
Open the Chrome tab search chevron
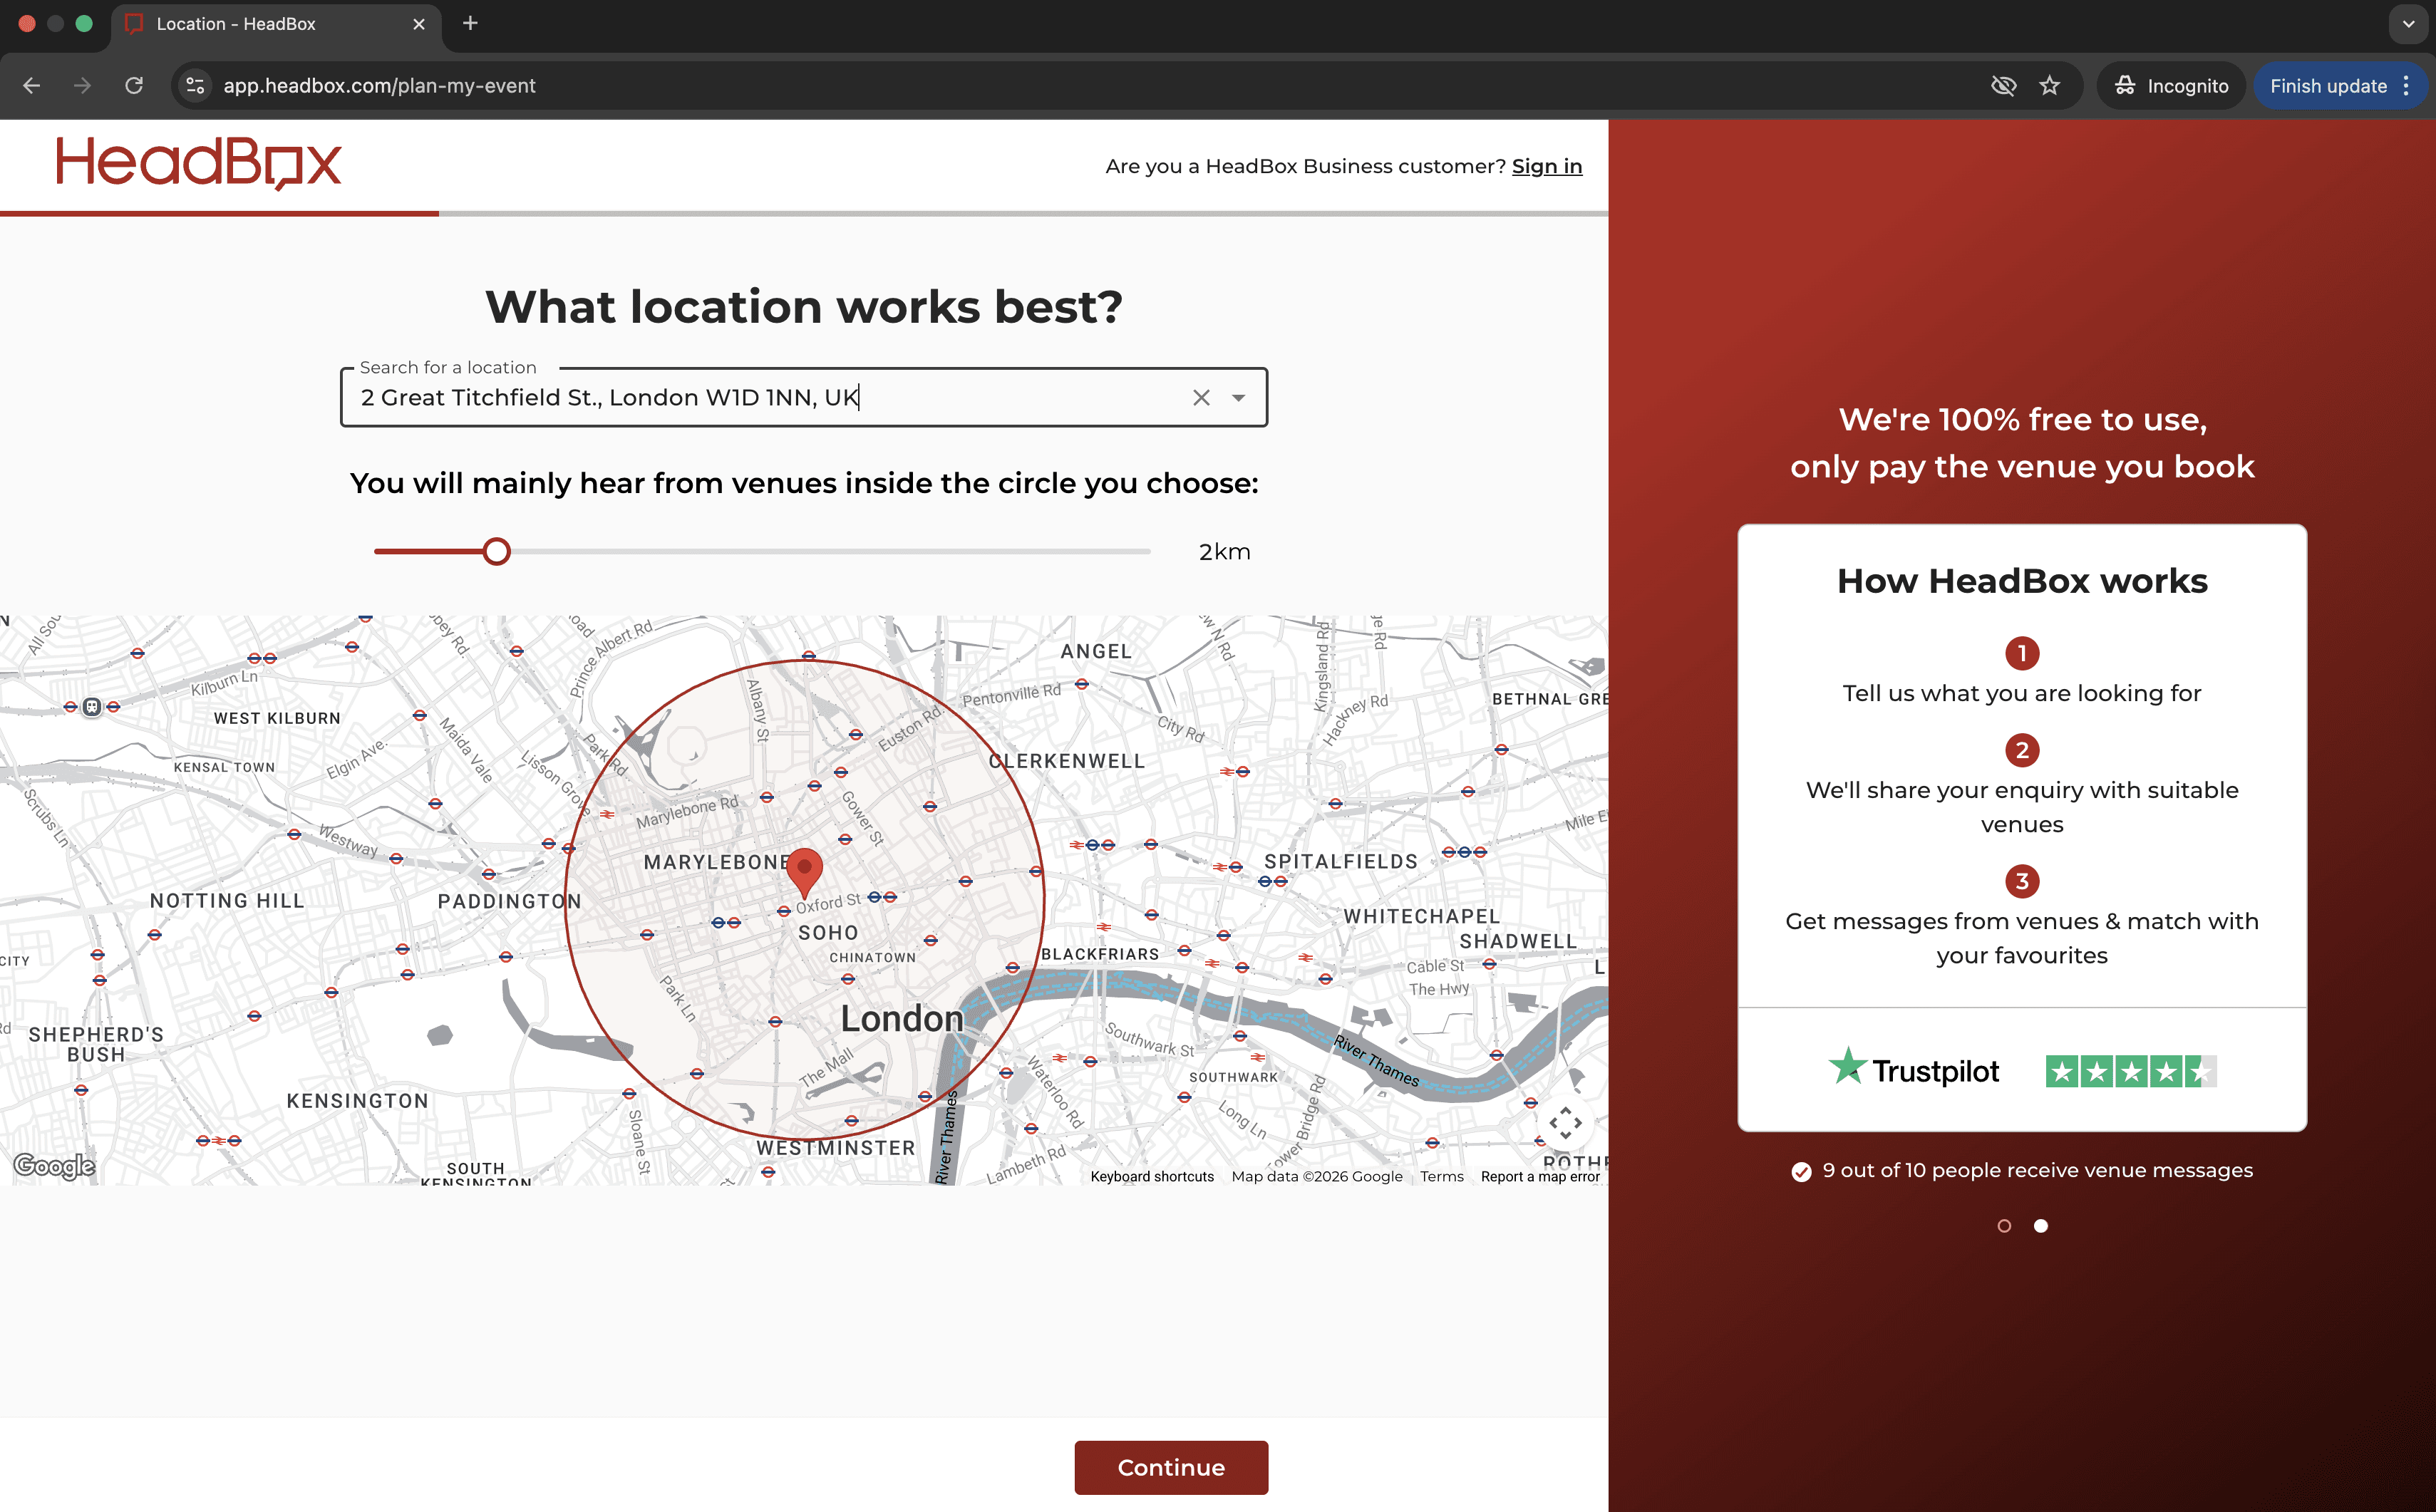2408,24
